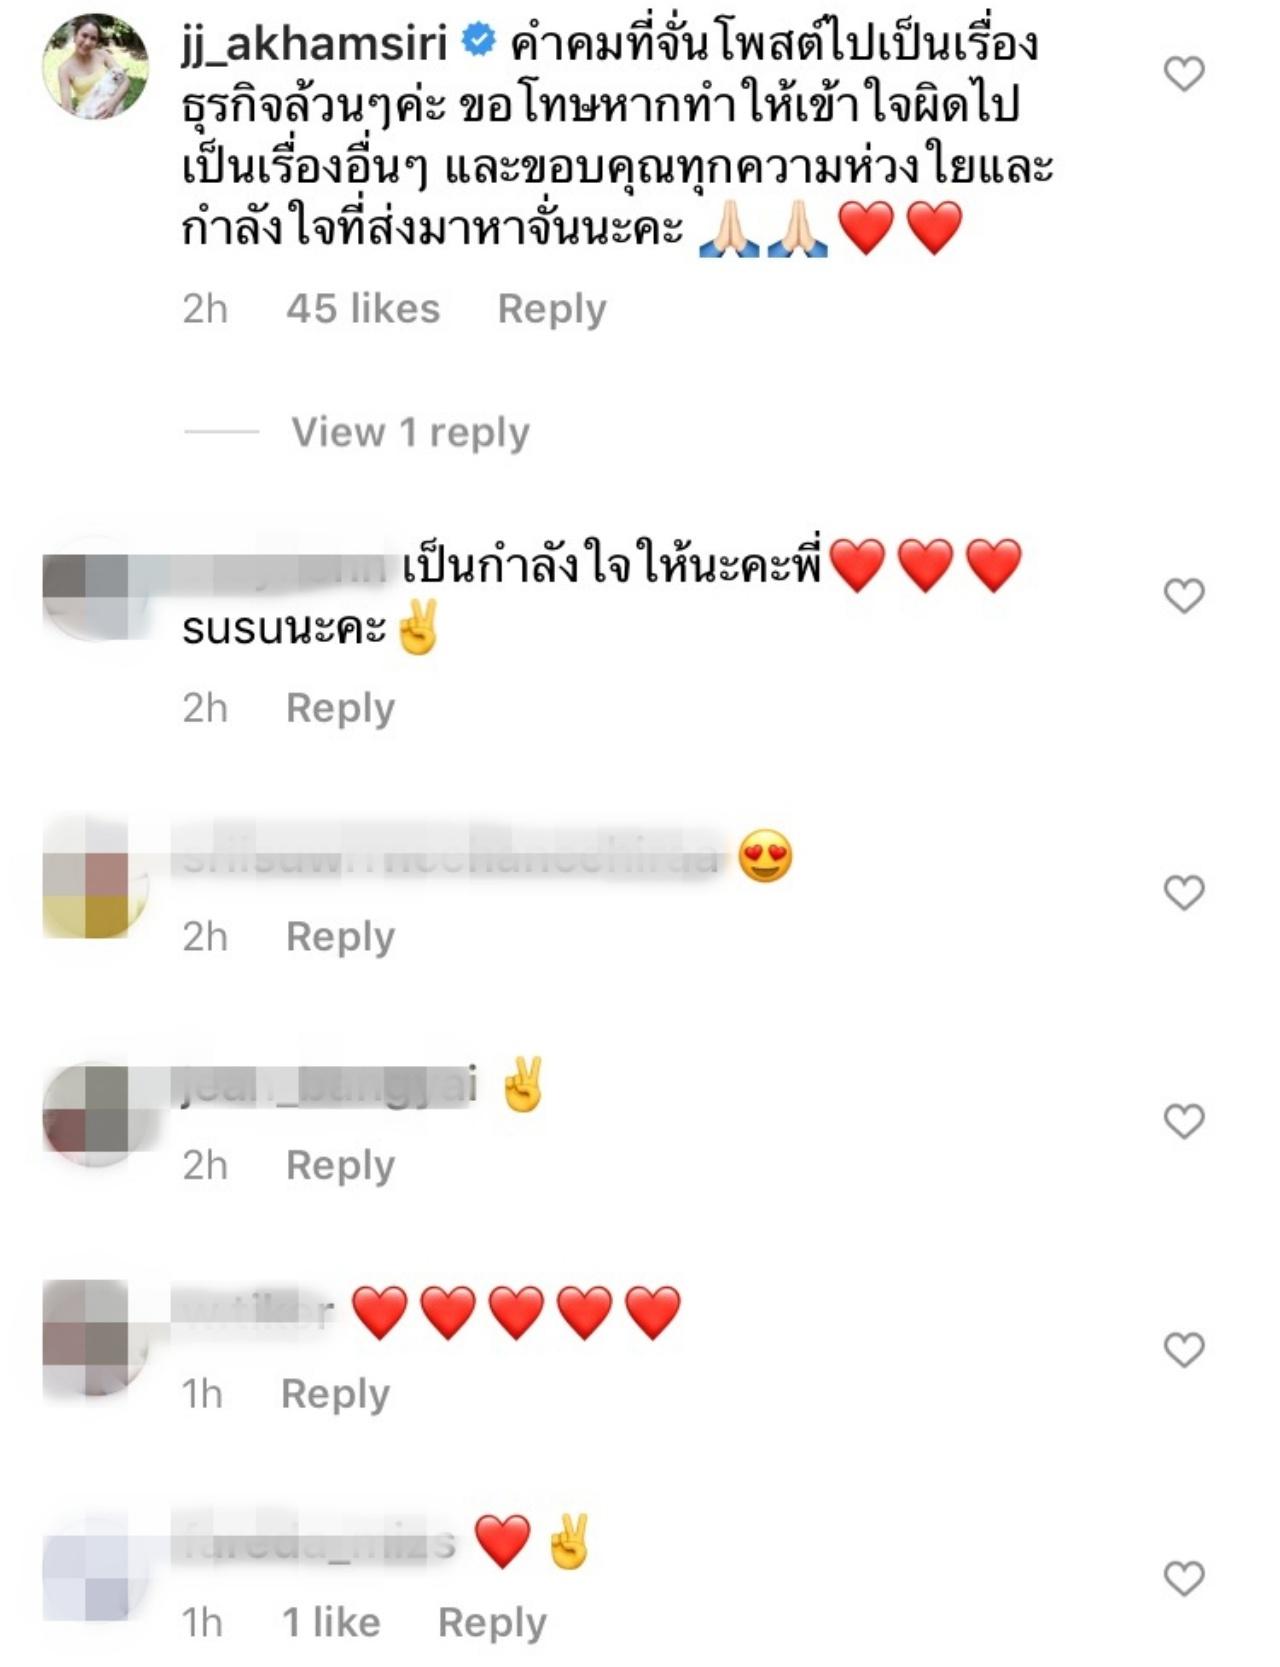Like the single victory-hand emoji comment
This screenshot has width=1280, height=1667.
[x=1184, y=1121]
